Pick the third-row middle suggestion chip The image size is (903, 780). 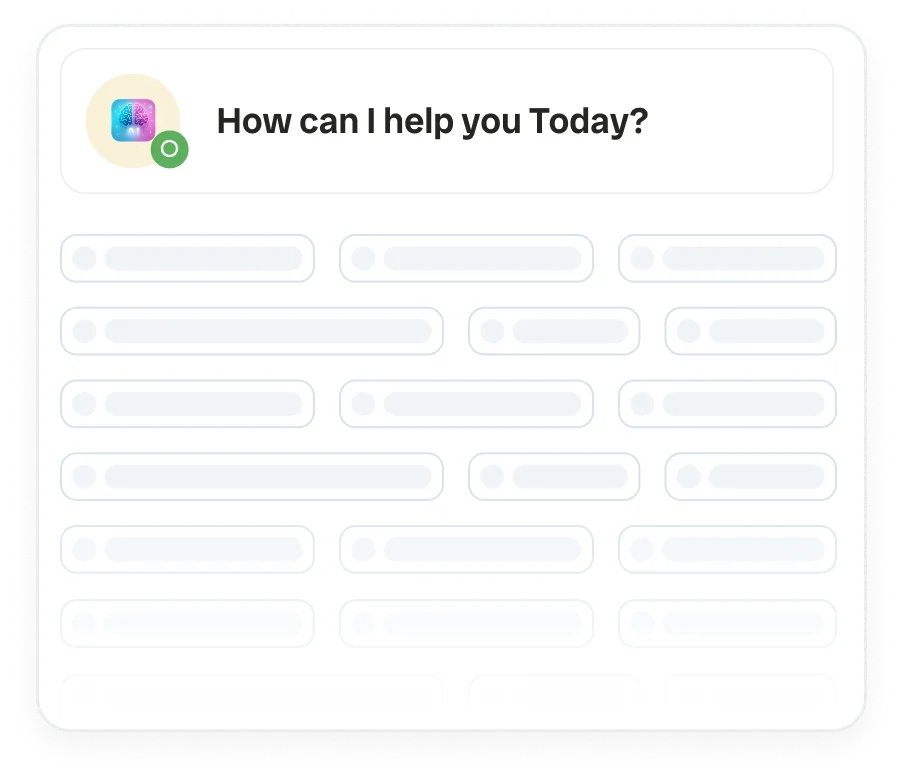pos(466,404)
